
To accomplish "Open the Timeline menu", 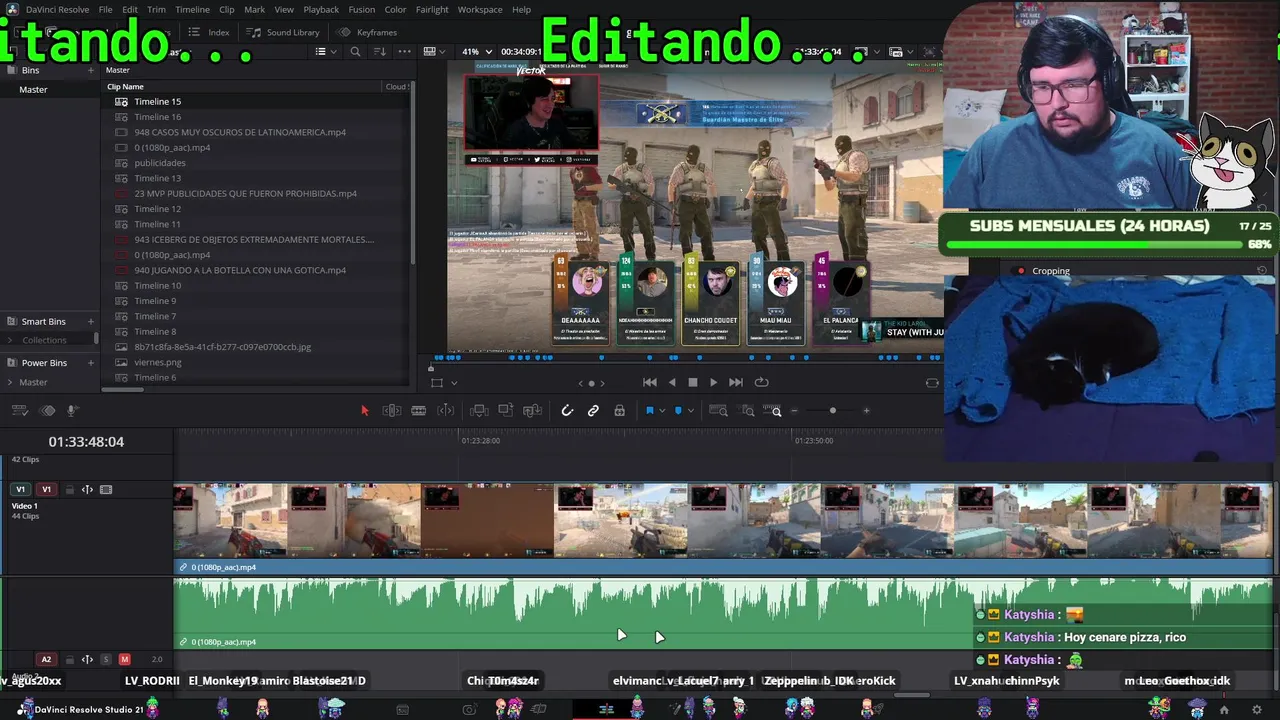I will coord(192,10).
